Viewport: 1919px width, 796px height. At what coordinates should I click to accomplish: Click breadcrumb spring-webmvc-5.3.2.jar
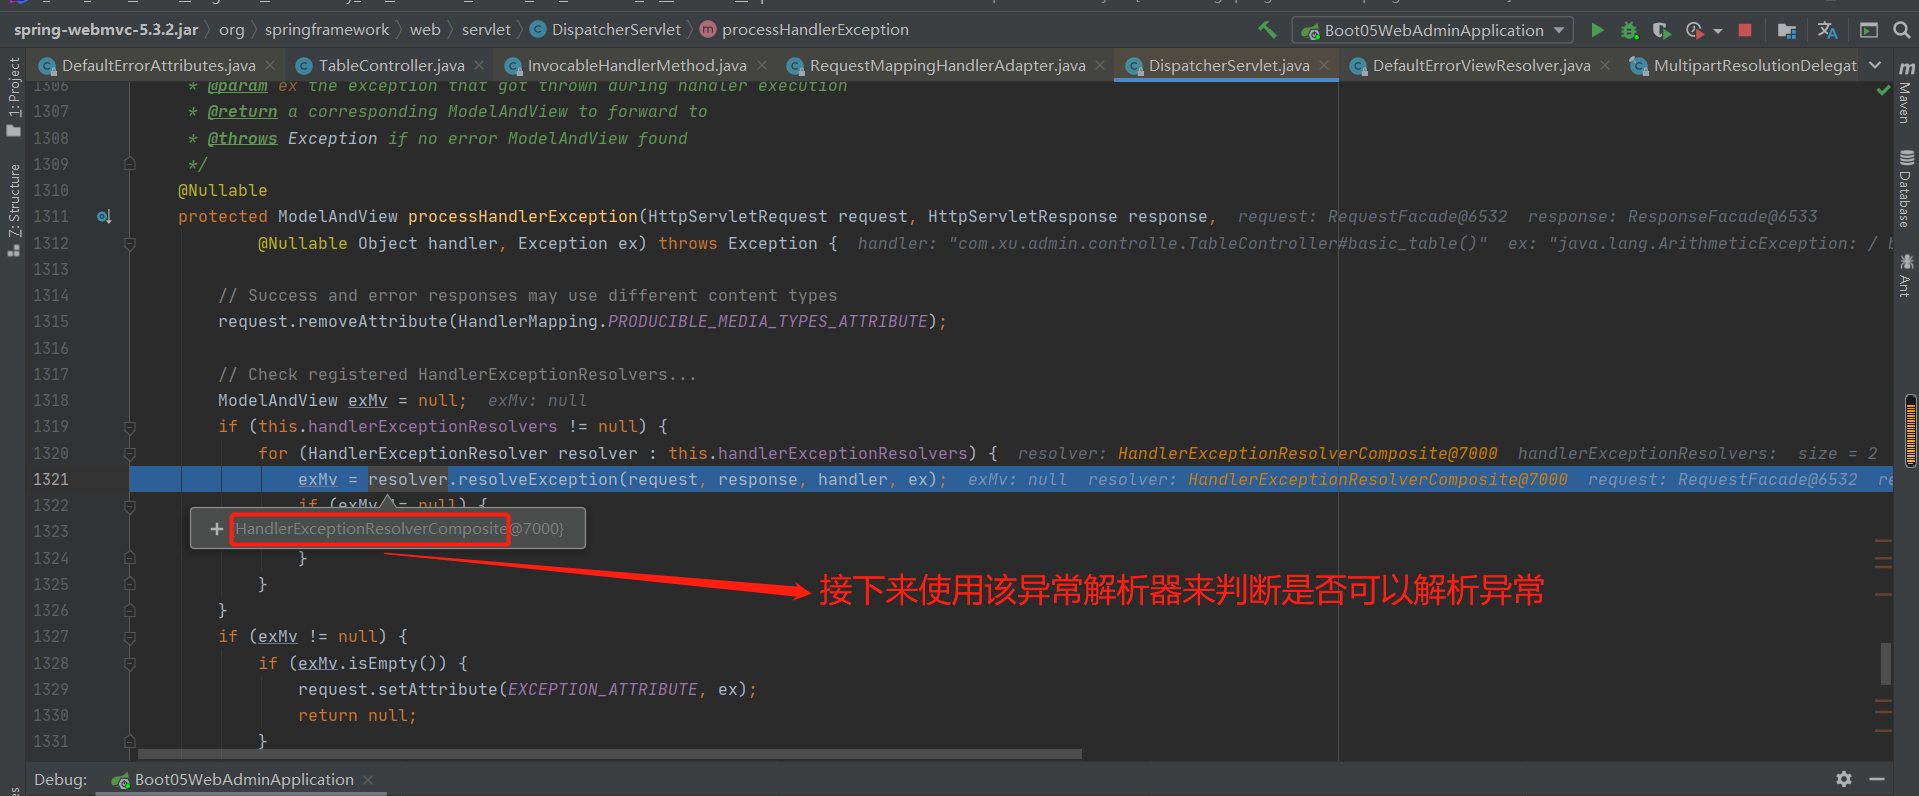coord(106,30)
